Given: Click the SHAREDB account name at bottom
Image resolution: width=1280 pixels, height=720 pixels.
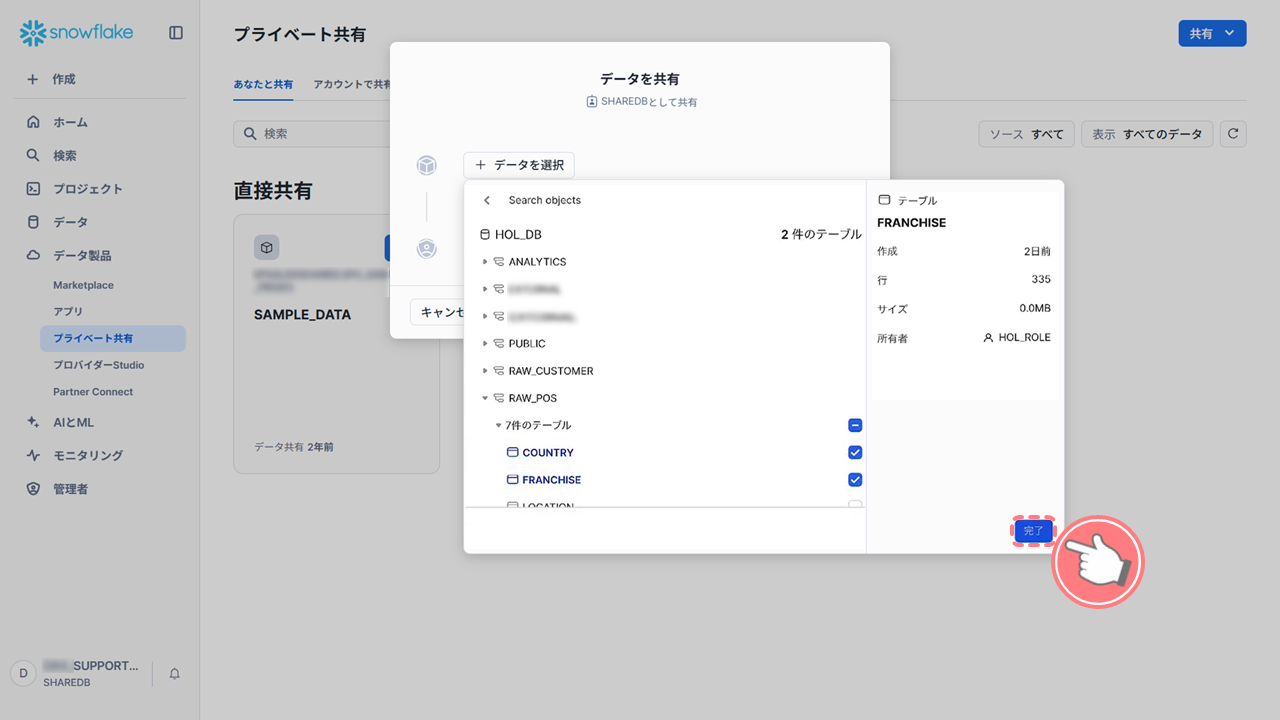Looking at the screenshot, I should [68, 682].
